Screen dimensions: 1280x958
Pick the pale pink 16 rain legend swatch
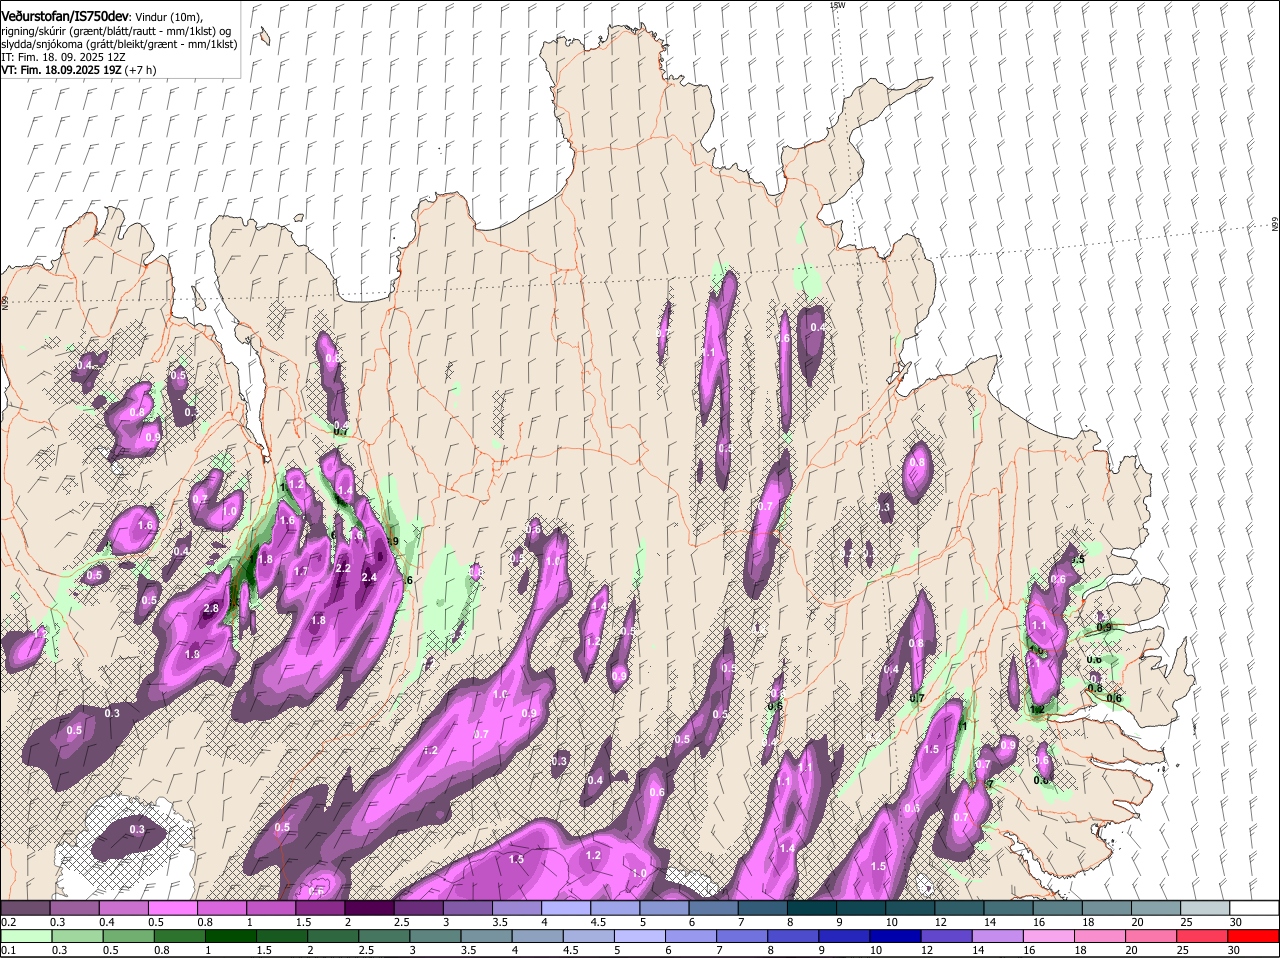click(1051, 936)
